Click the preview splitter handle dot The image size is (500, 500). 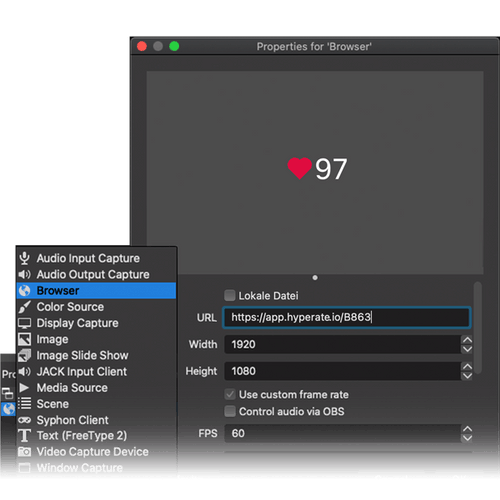tap(315, 278)
